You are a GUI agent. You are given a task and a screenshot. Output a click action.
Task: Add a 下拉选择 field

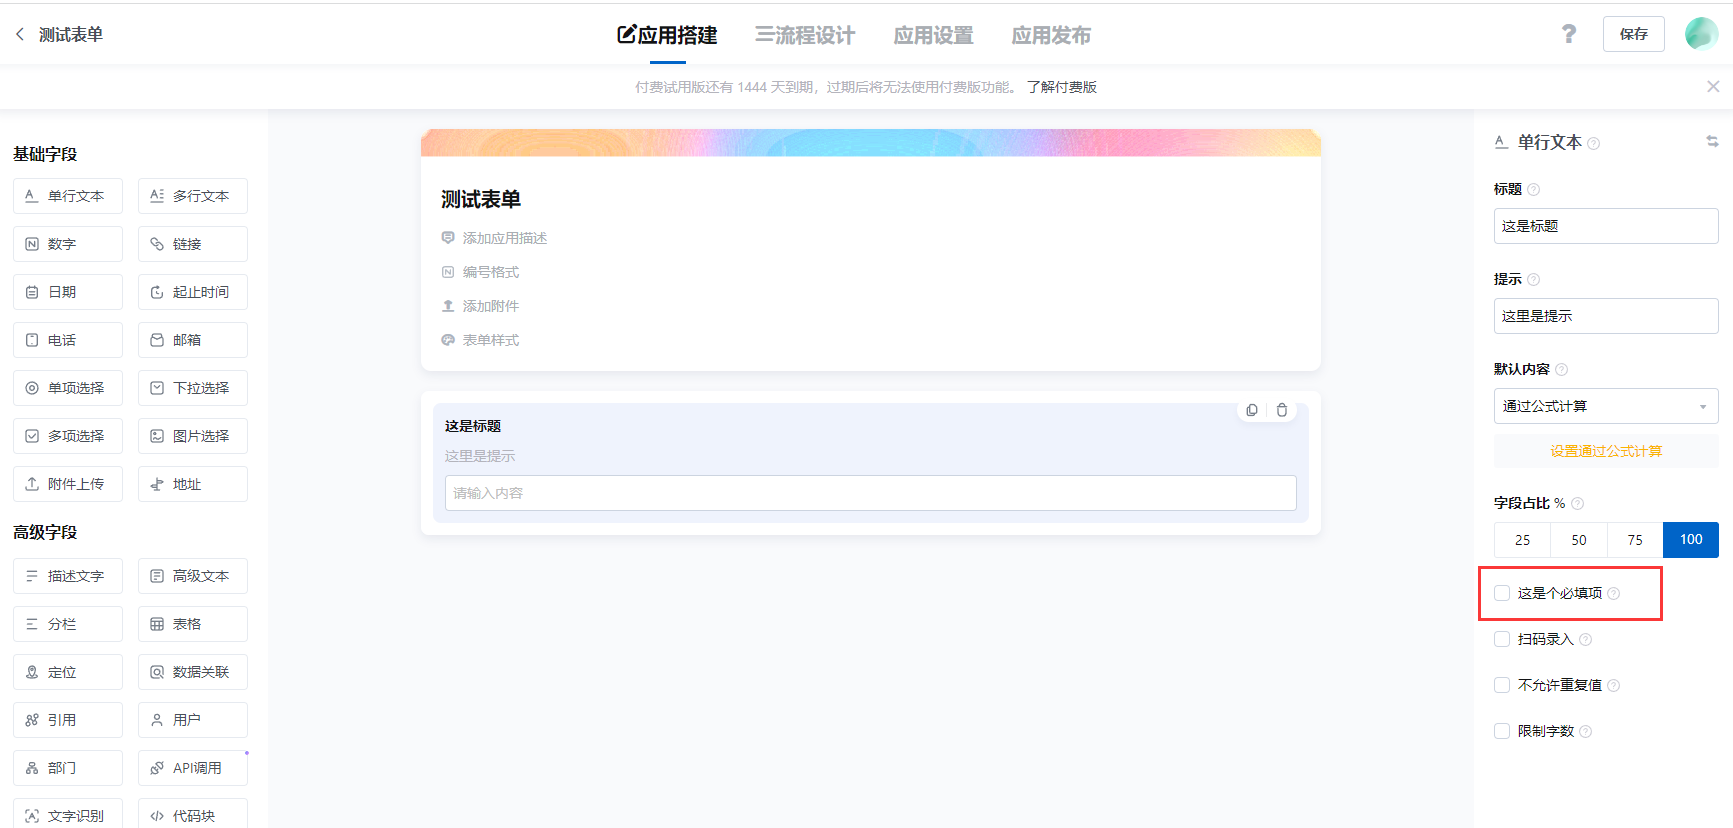click(193, 388)
